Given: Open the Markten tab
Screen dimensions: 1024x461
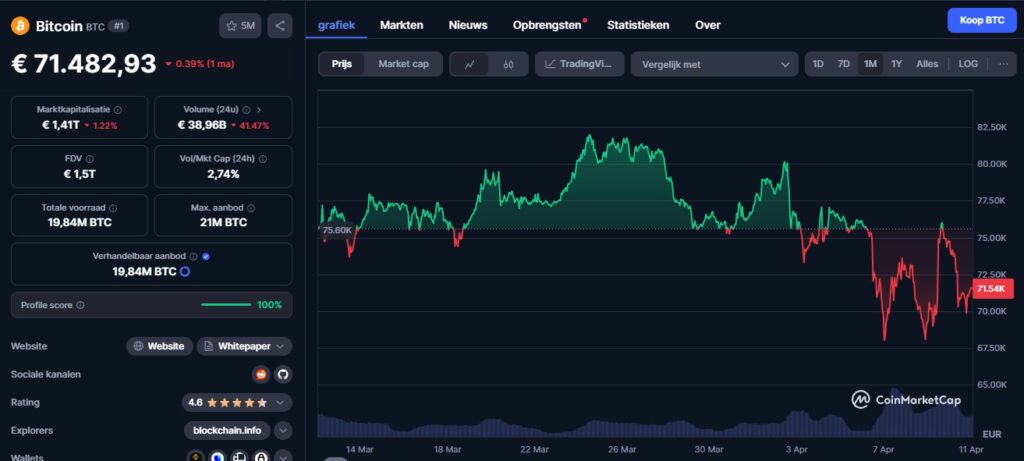Looking at the screenshot, I should click(x=402, y=25).
